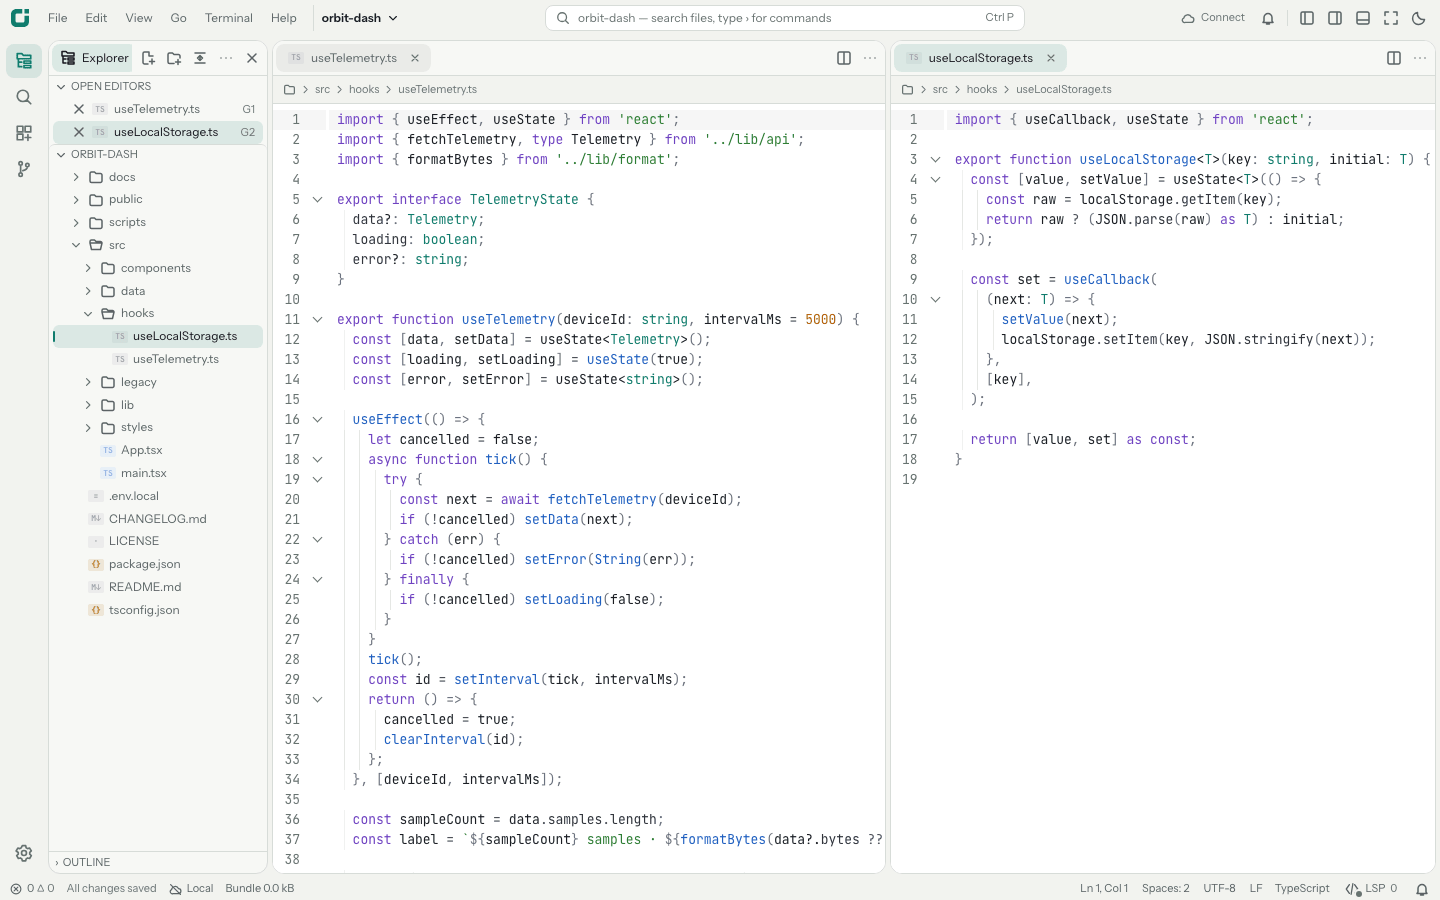Click the LF line ending setting
The width and height of the screenshot is (1440, 900).
(1256, 889)
